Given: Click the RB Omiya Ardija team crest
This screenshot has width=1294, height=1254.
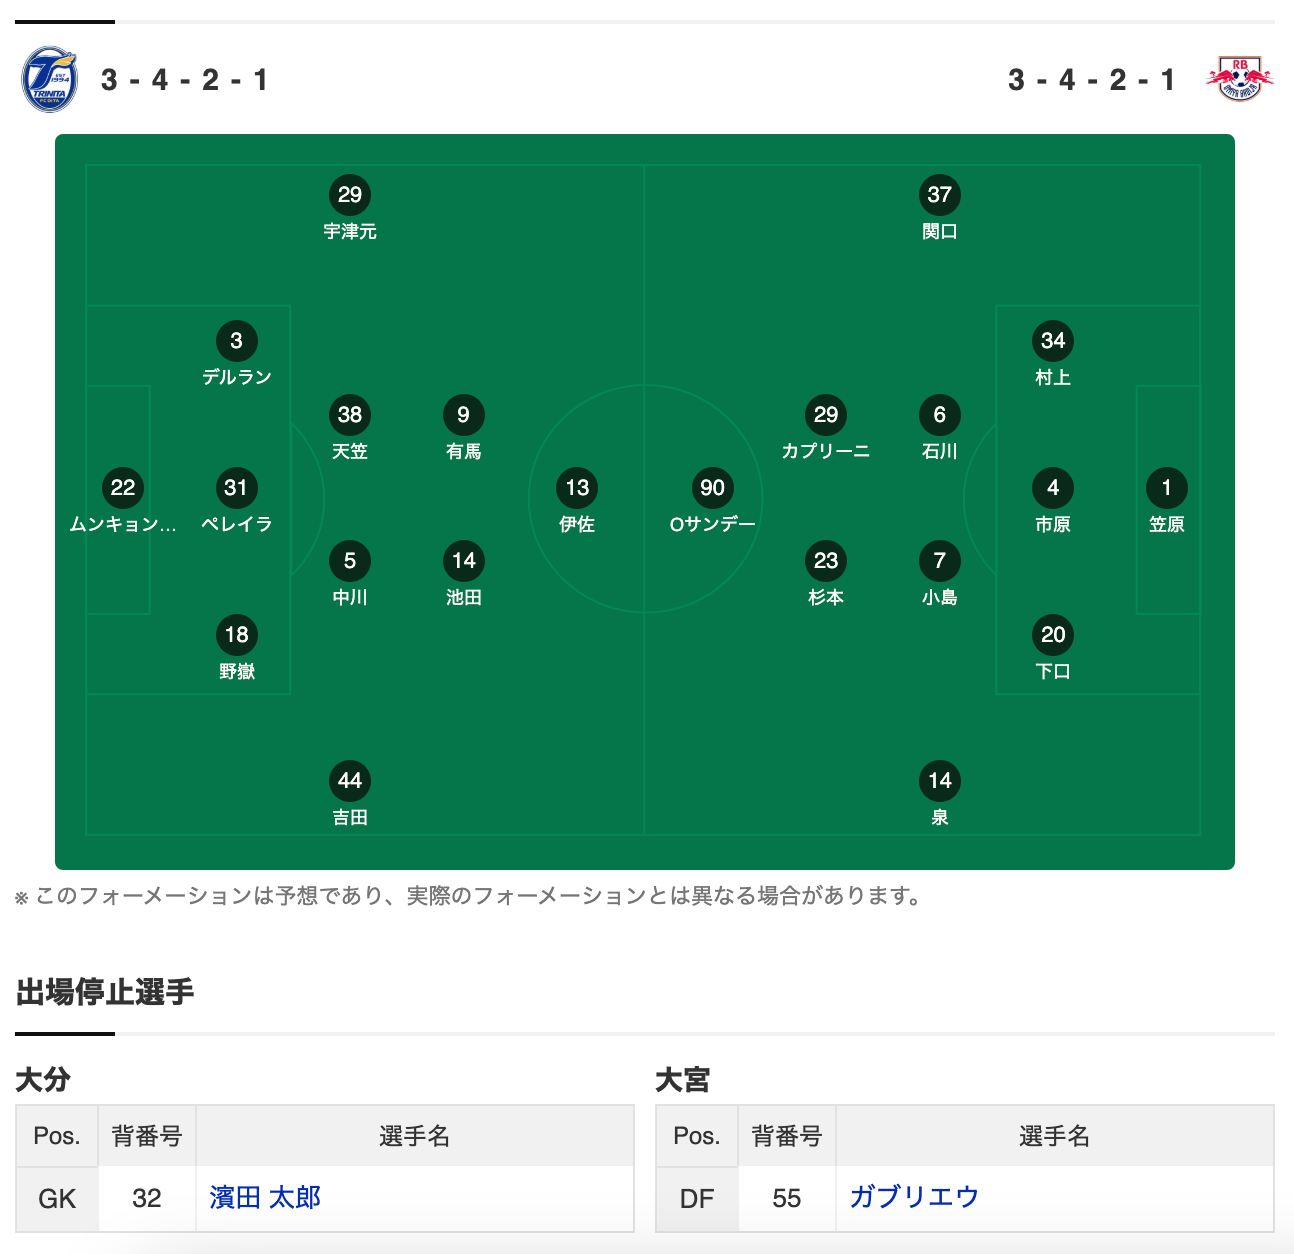Looking at the screenshot, I should [1240, 79].
